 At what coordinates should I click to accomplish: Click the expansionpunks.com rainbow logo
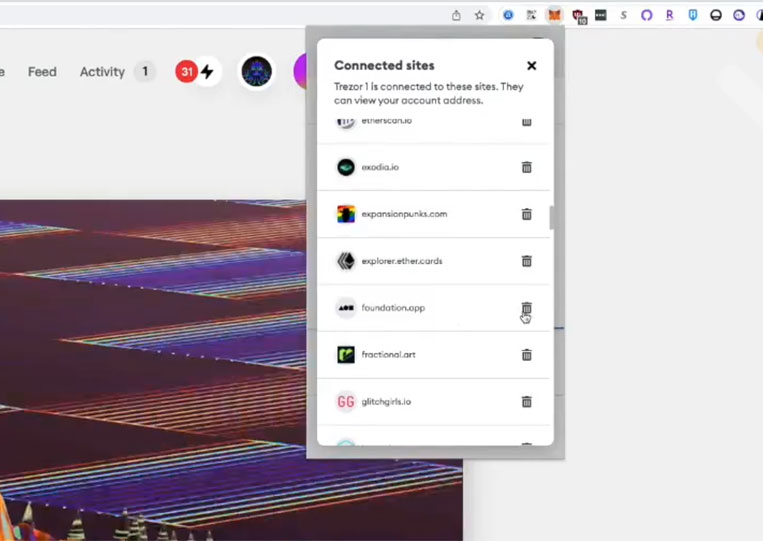(x=346, y=214)
